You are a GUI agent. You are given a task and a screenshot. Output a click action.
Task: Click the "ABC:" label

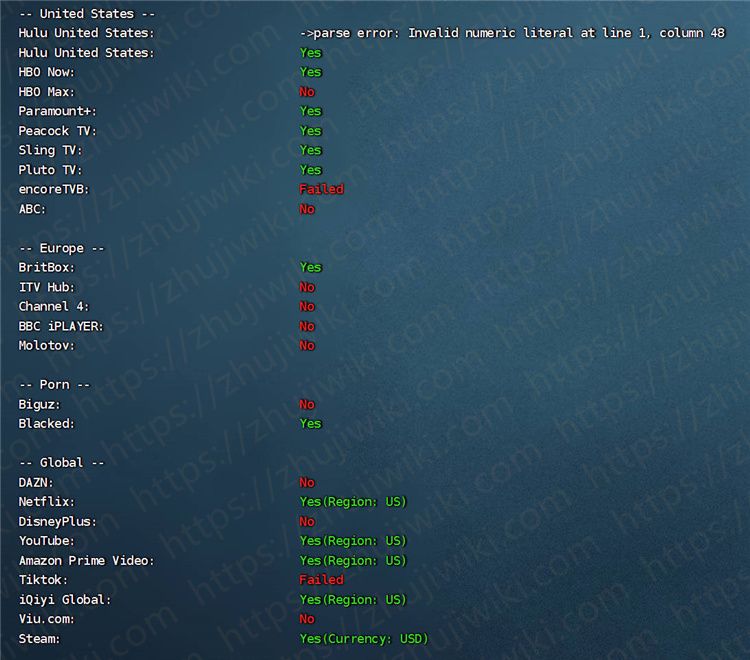[x=33, y=209]
